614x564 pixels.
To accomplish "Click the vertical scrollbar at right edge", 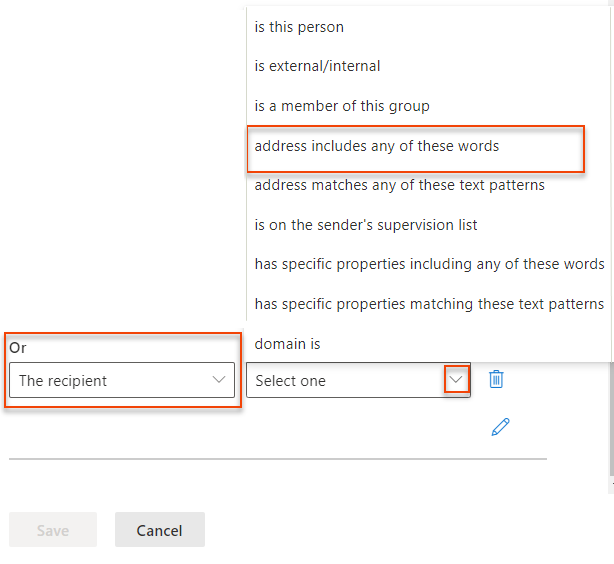I will tap(610, 420).
